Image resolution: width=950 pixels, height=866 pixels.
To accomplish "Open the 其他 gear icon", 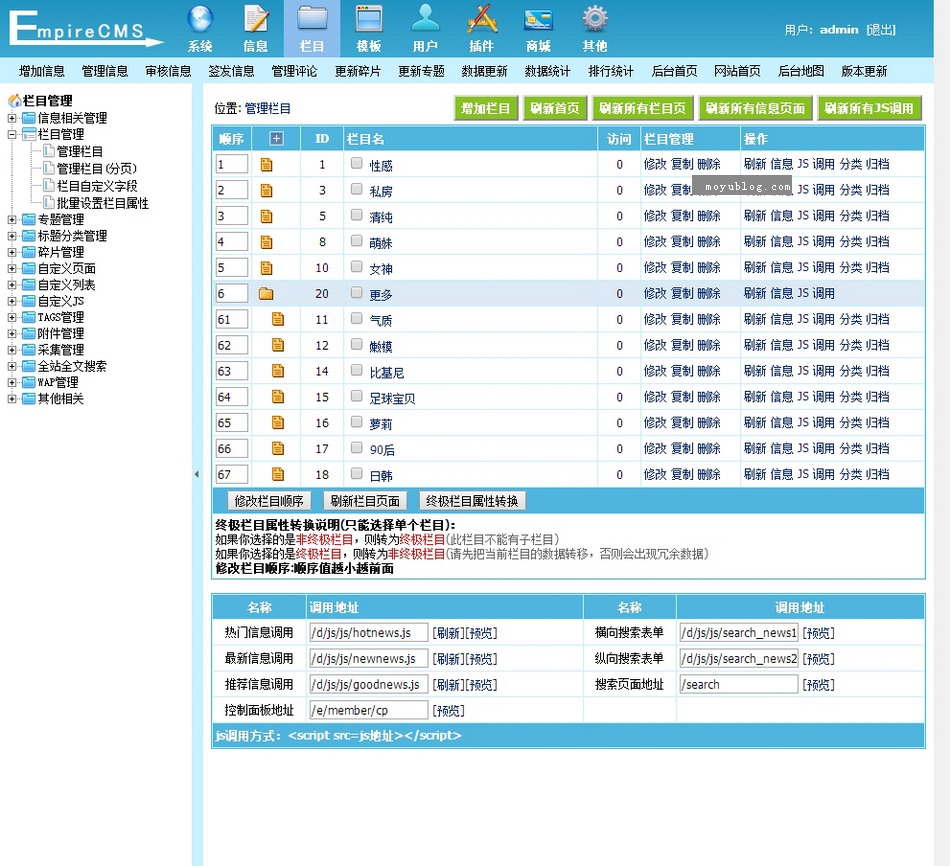I will 595,19.
